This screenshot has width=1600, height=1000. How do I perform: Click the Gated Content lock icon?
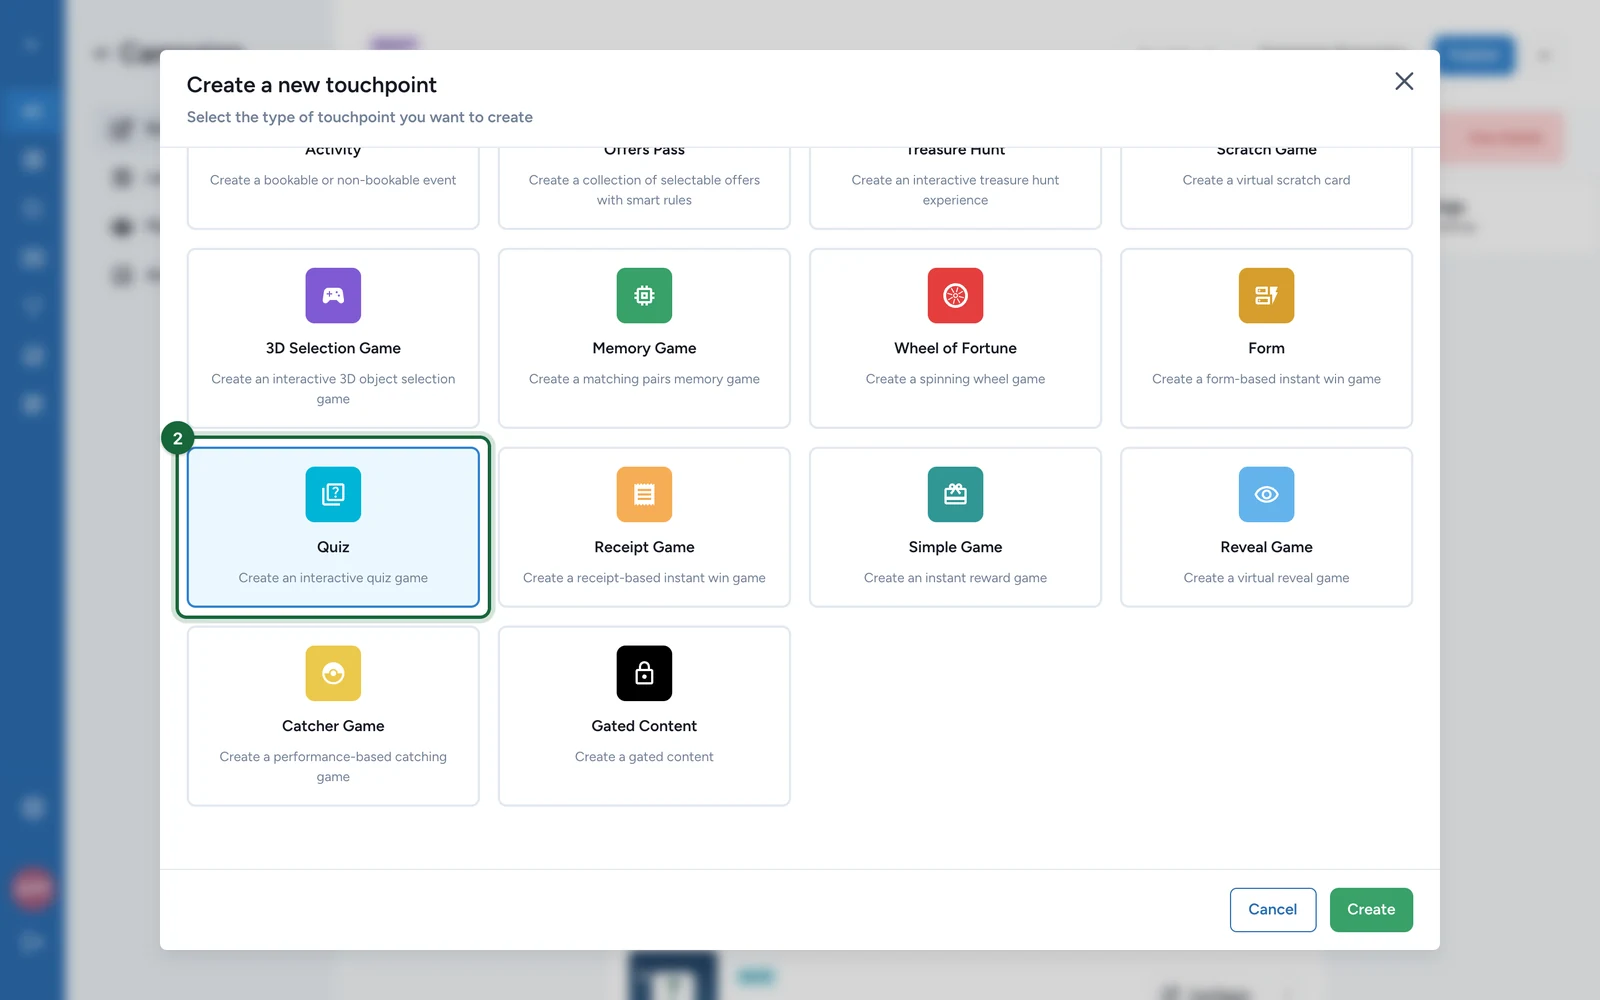644,673
